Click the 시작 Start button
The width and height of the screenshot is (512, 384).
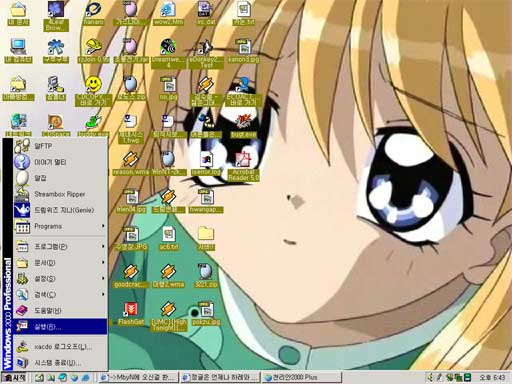point(14,378)
